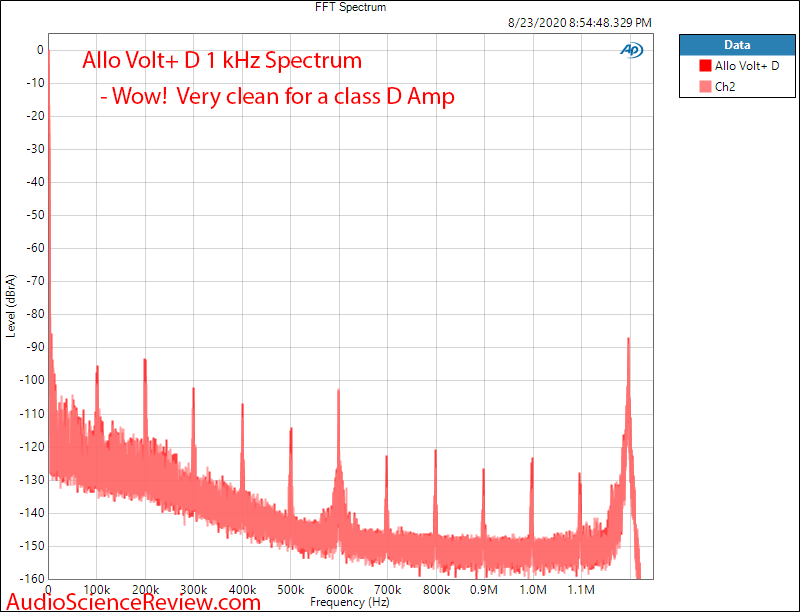Click the Ch2 legend label
The height and width of the screenshot is (612, 800).
[x=725, y=87]
